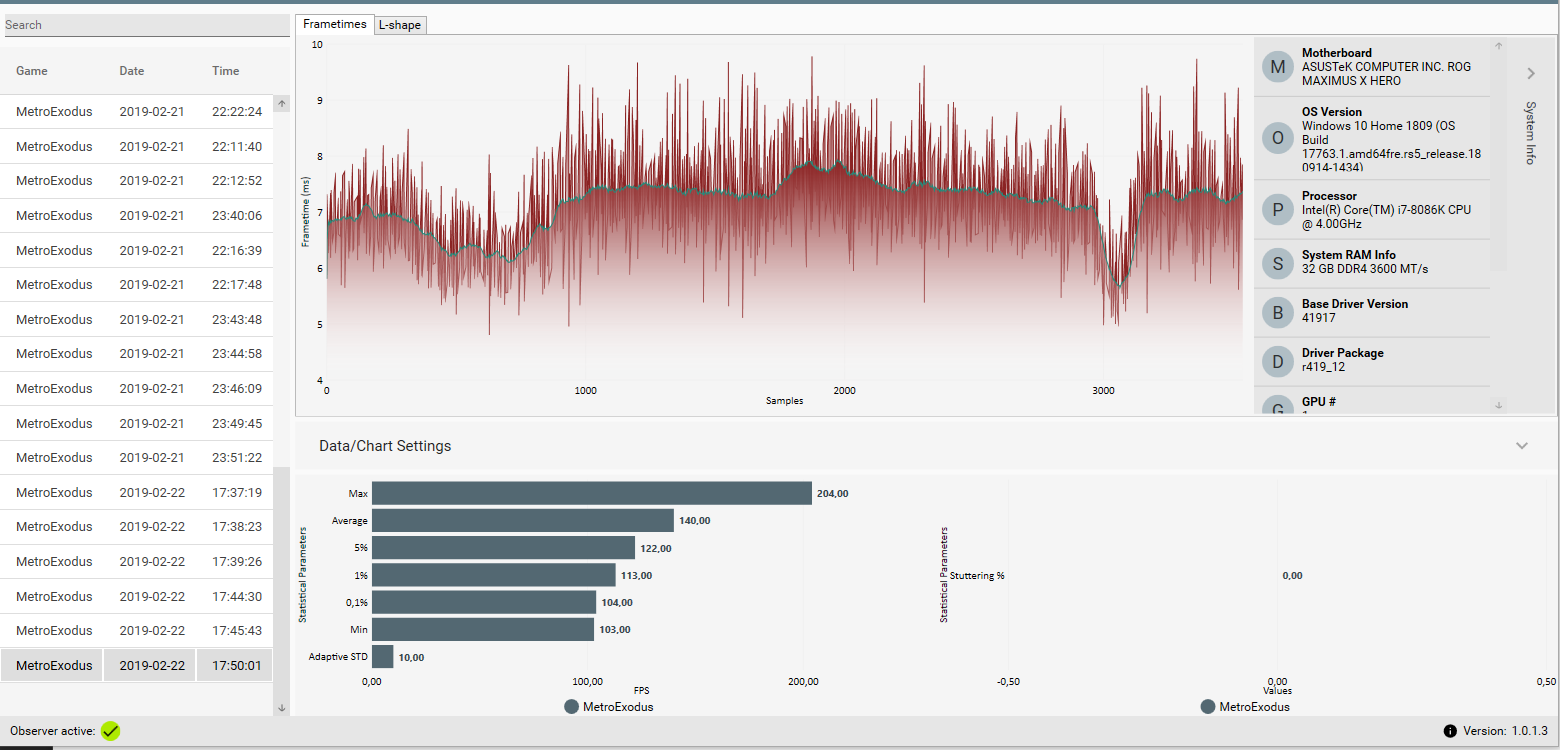
Task: Click the record list scroll down arrow
Action: click(x=282, y=707)
